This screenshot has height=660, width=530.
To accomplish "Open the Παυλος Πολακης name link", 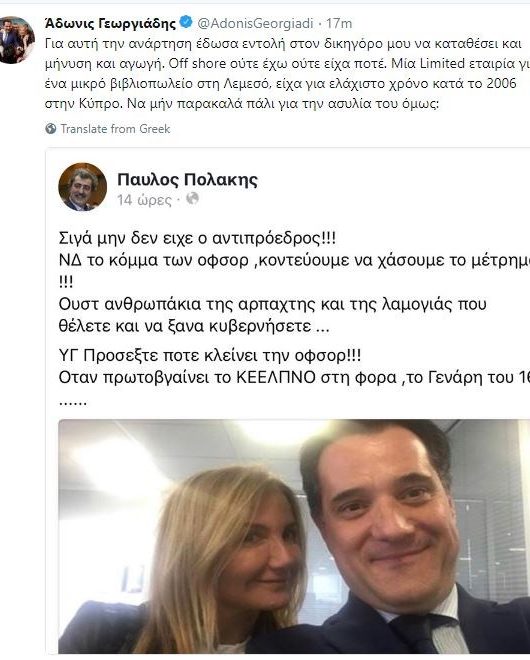I will pos(187,179).
